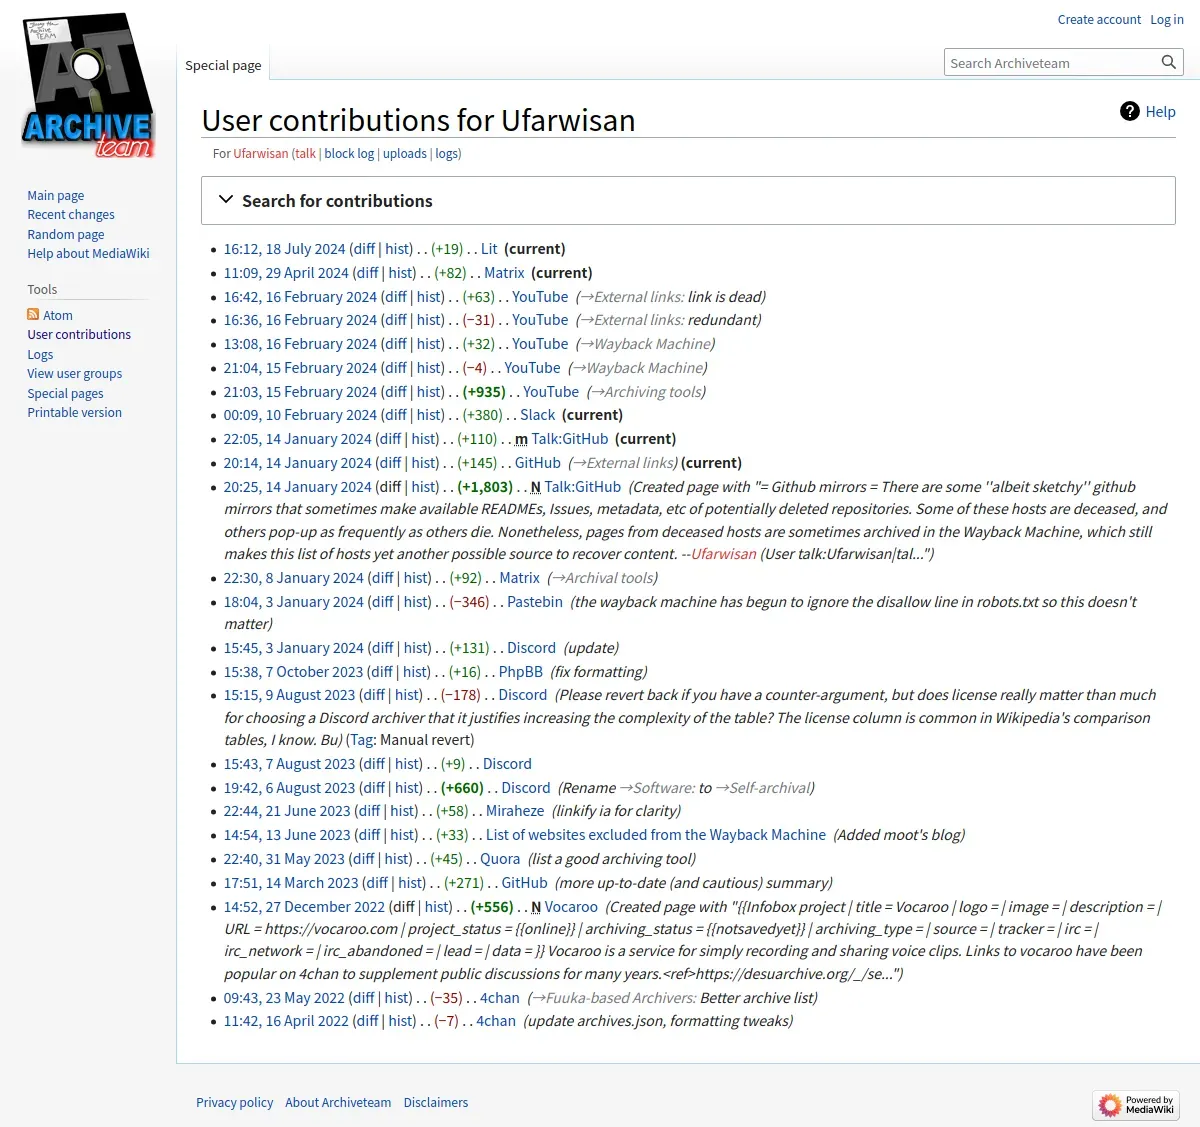
Task: Open the Pastebin page link
Action: [x=535, y=602]
